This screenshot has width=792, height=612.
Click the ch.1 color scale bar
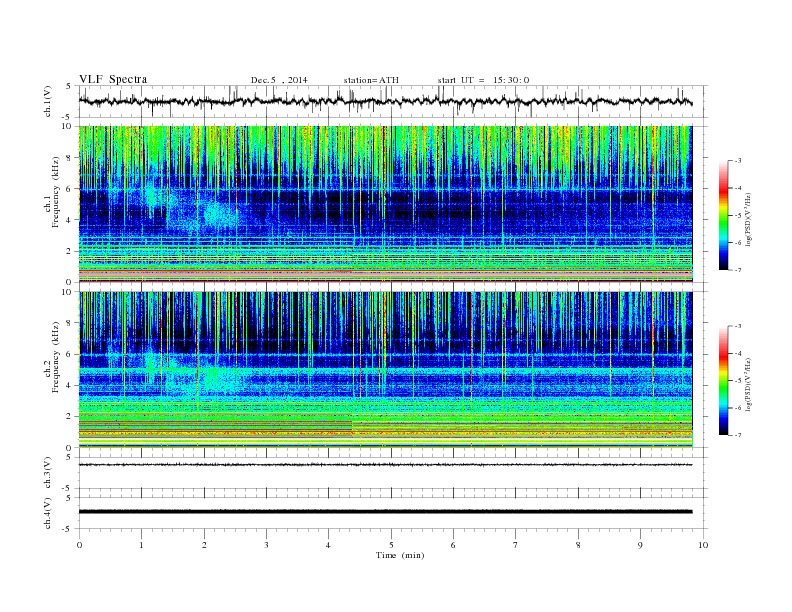[x=723, y=215]
